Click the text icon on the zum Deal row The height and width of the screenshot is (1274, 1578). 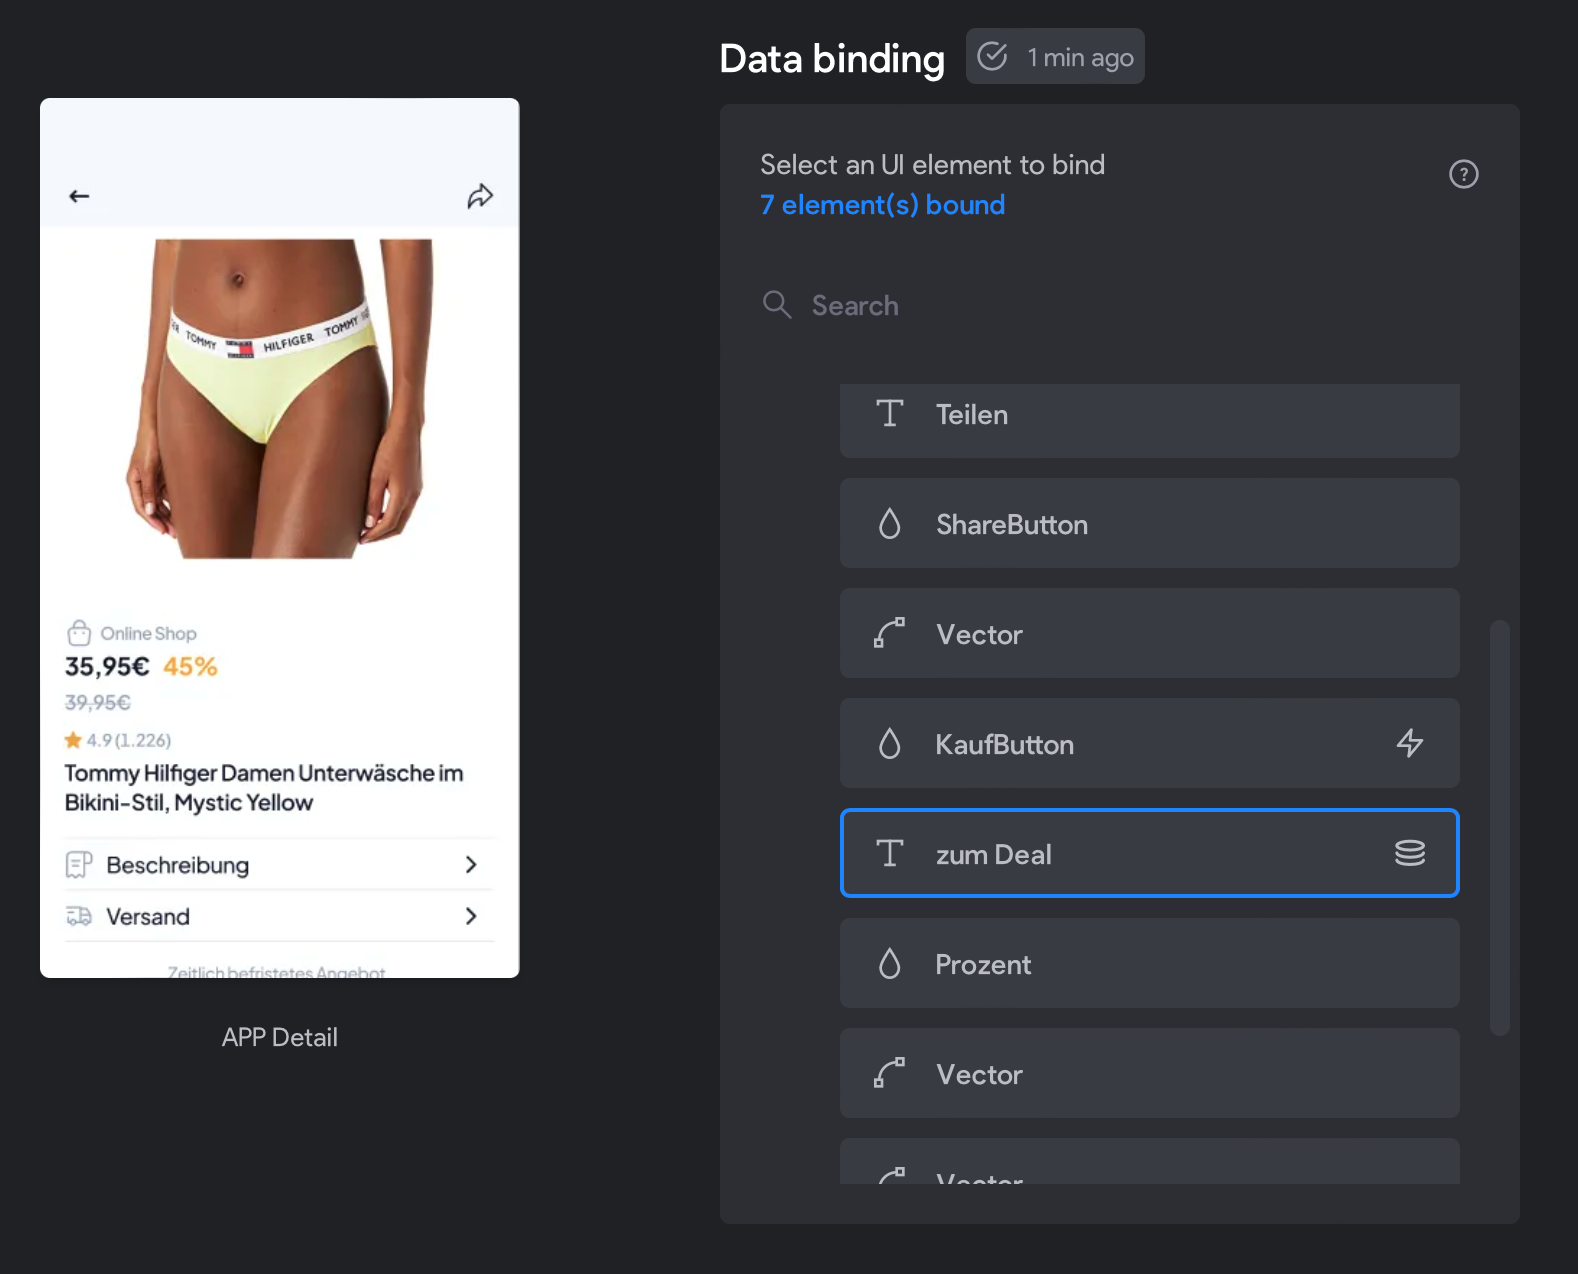point(890,853)
